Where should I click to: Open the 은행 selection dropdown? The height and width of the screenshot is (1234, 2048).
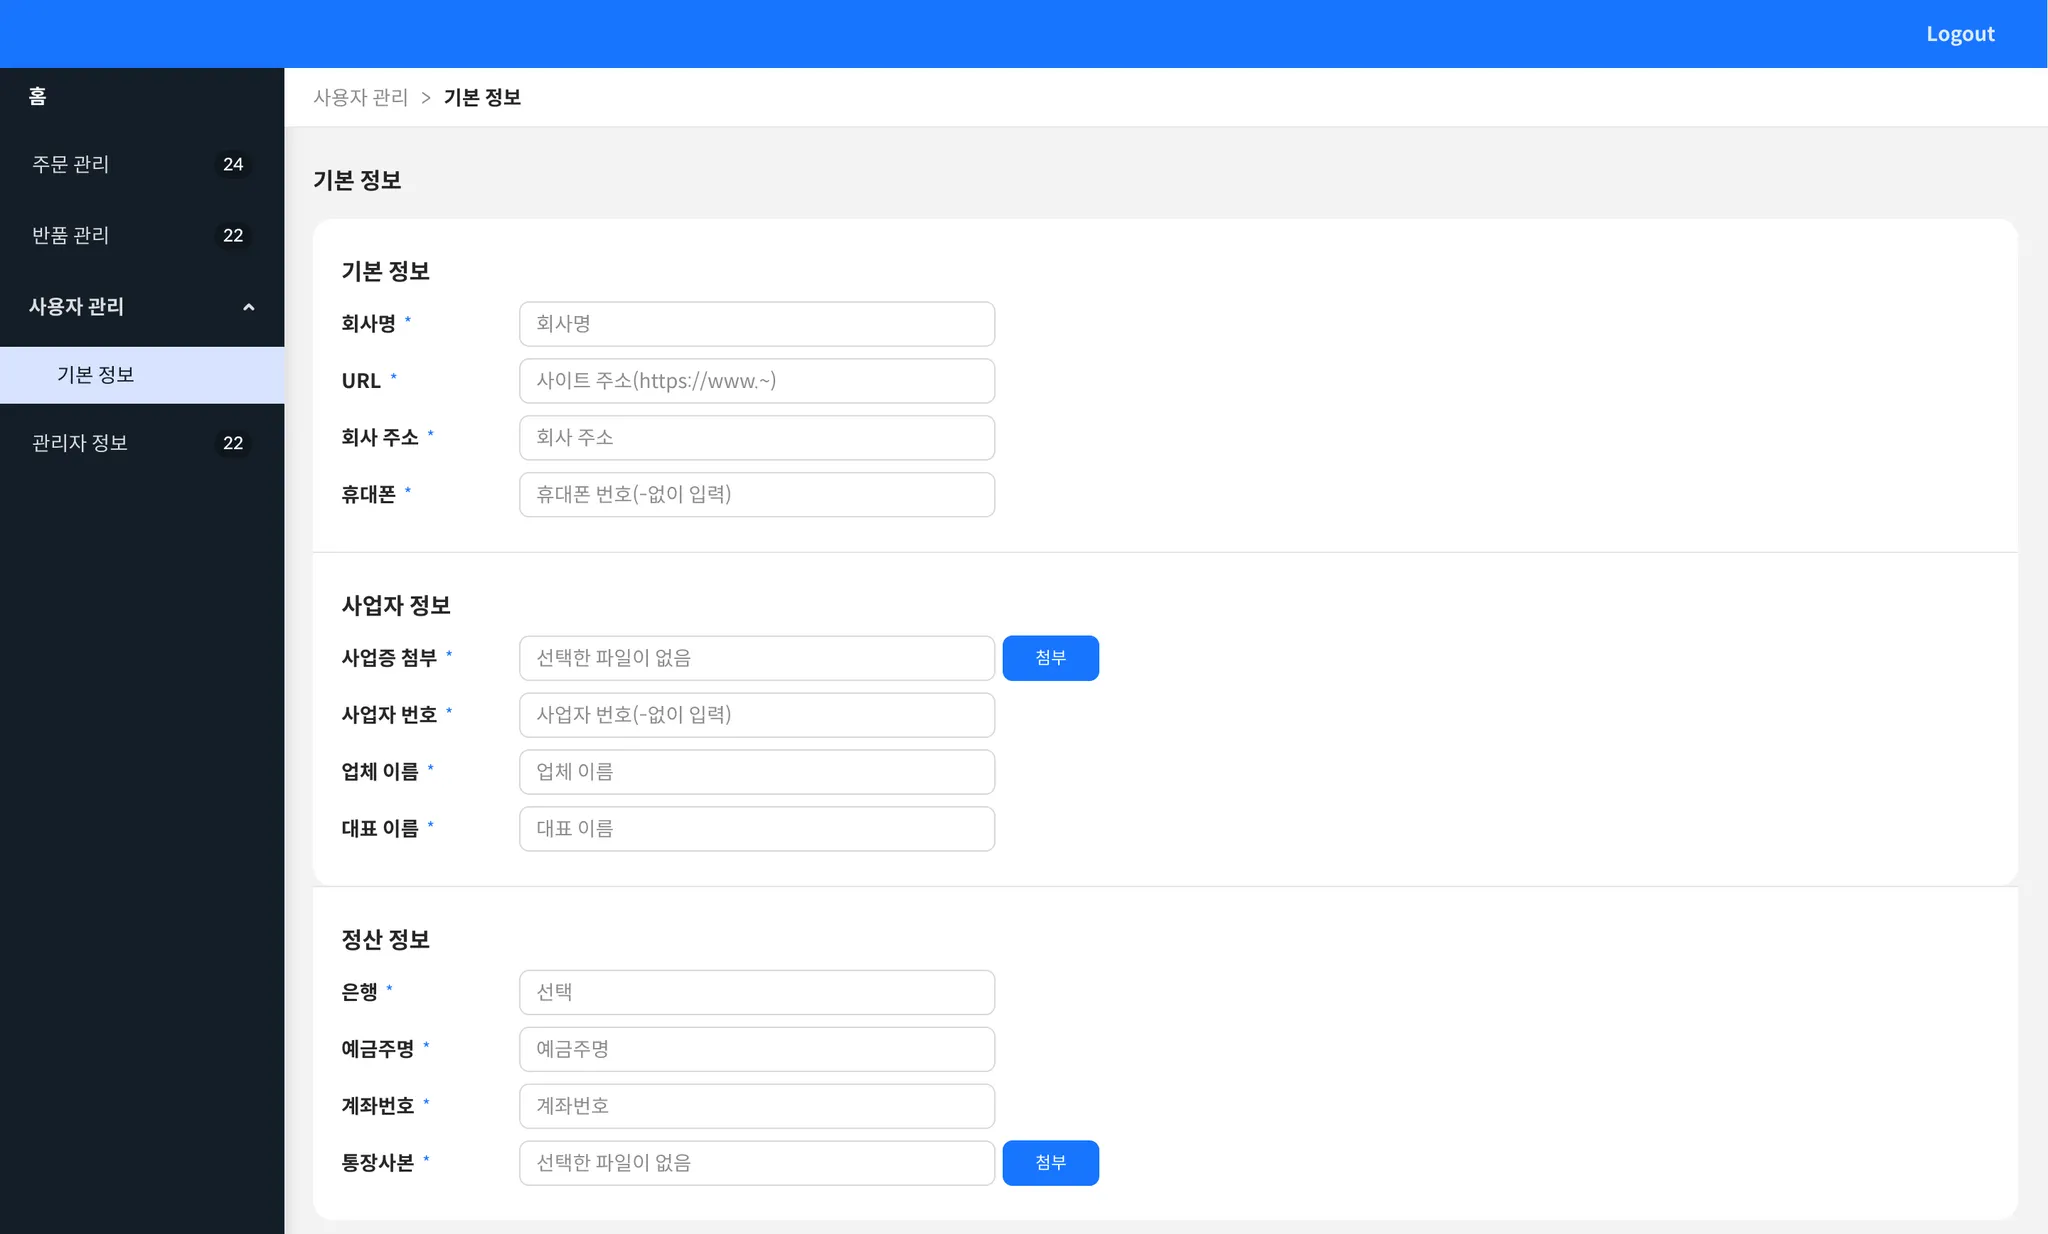click(756, 992)
